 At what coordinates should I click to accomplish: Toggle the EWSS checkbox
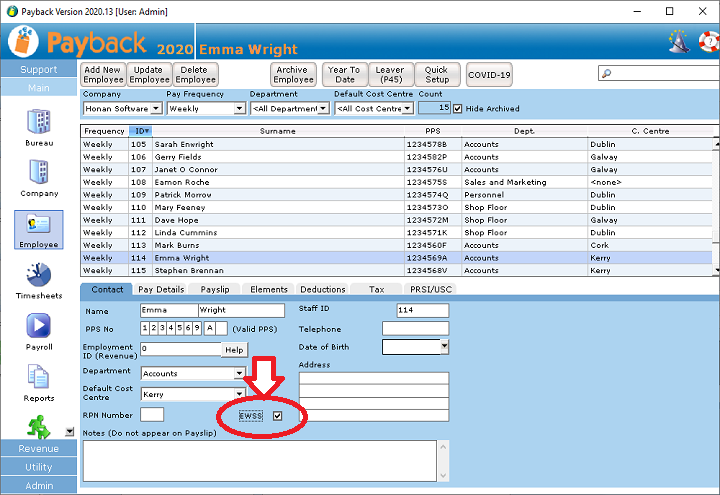click(278, 416)
